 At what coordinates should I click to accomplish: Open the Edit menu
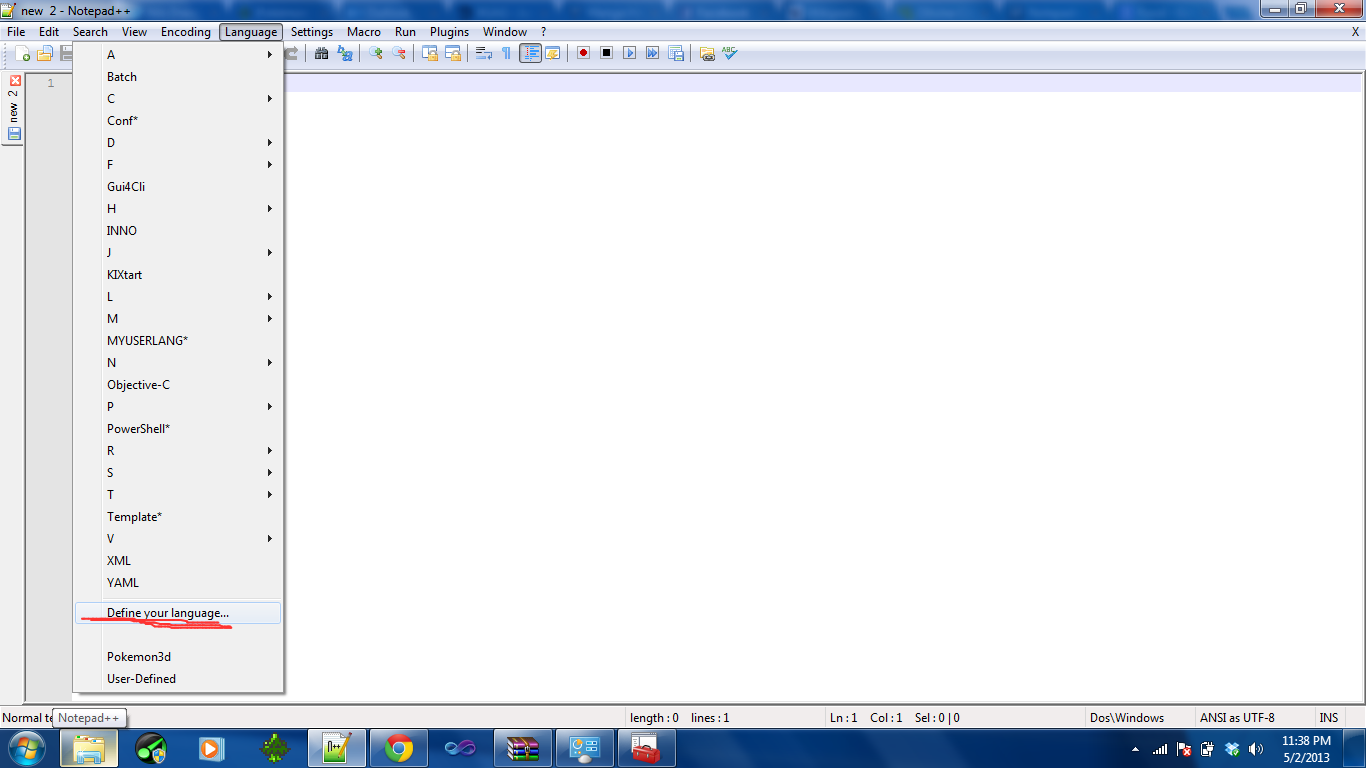[49, 32]
